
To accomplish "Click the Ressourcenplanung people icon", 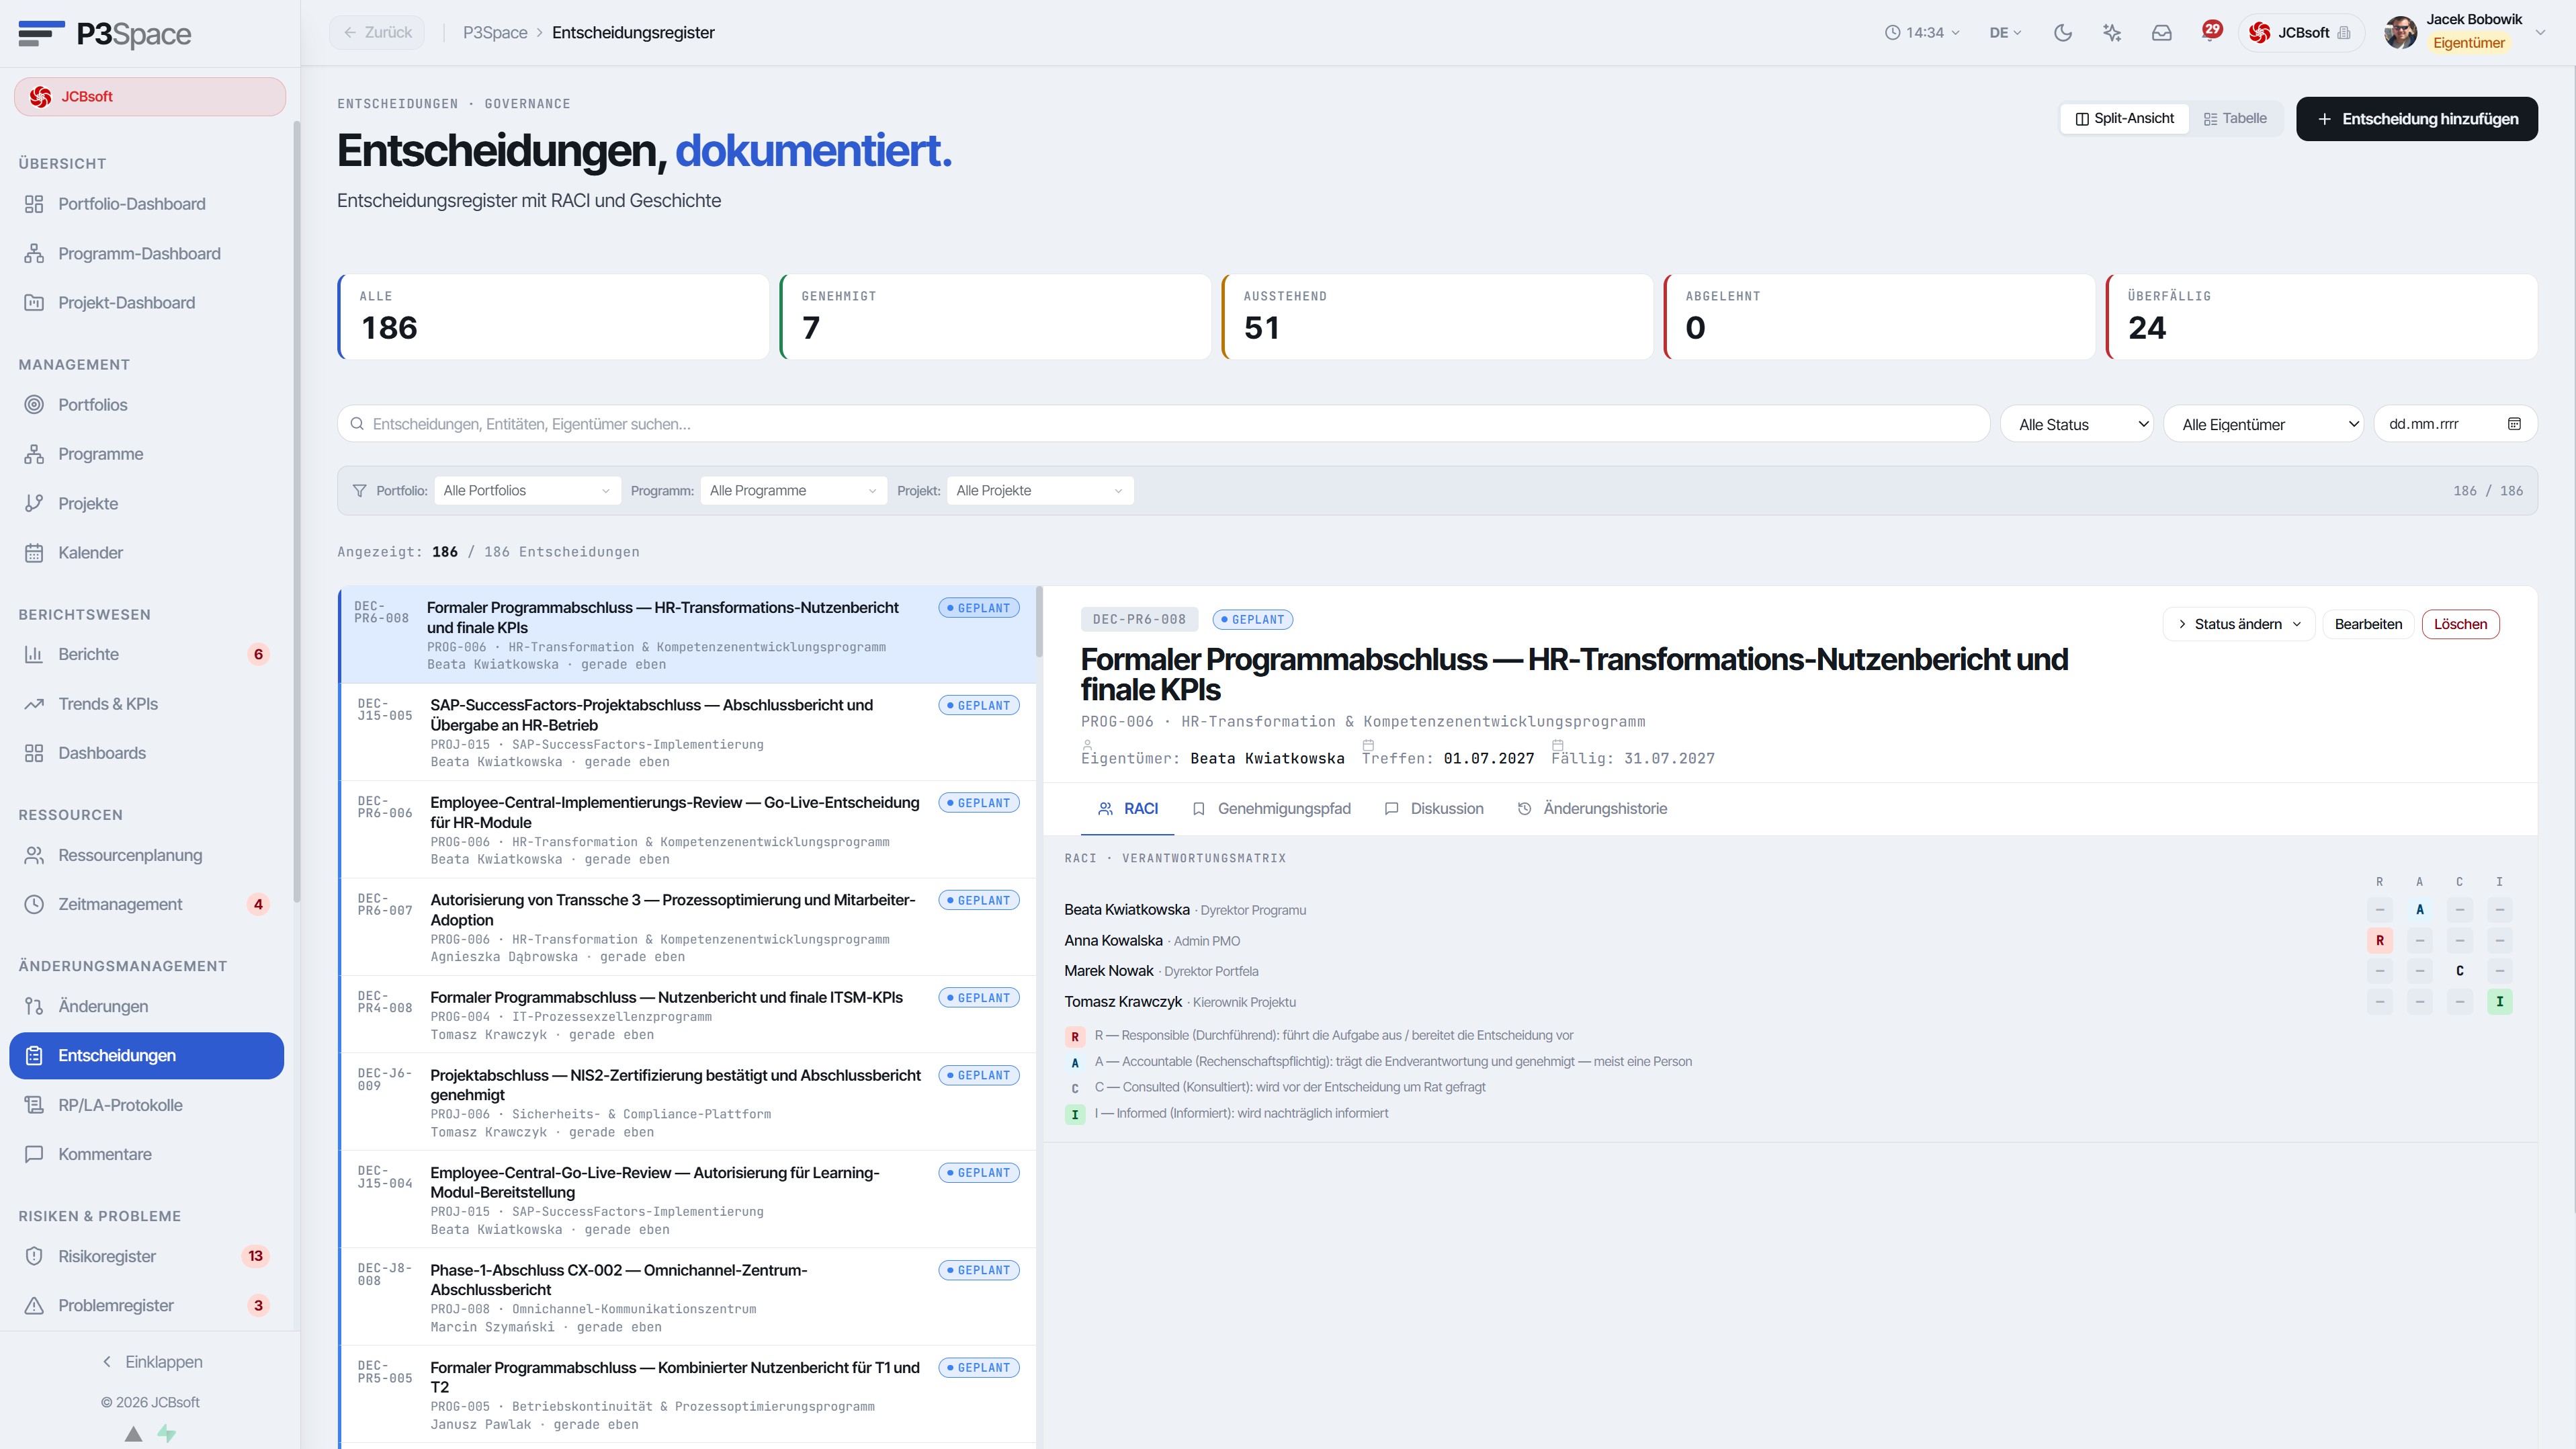I will 34,856.
